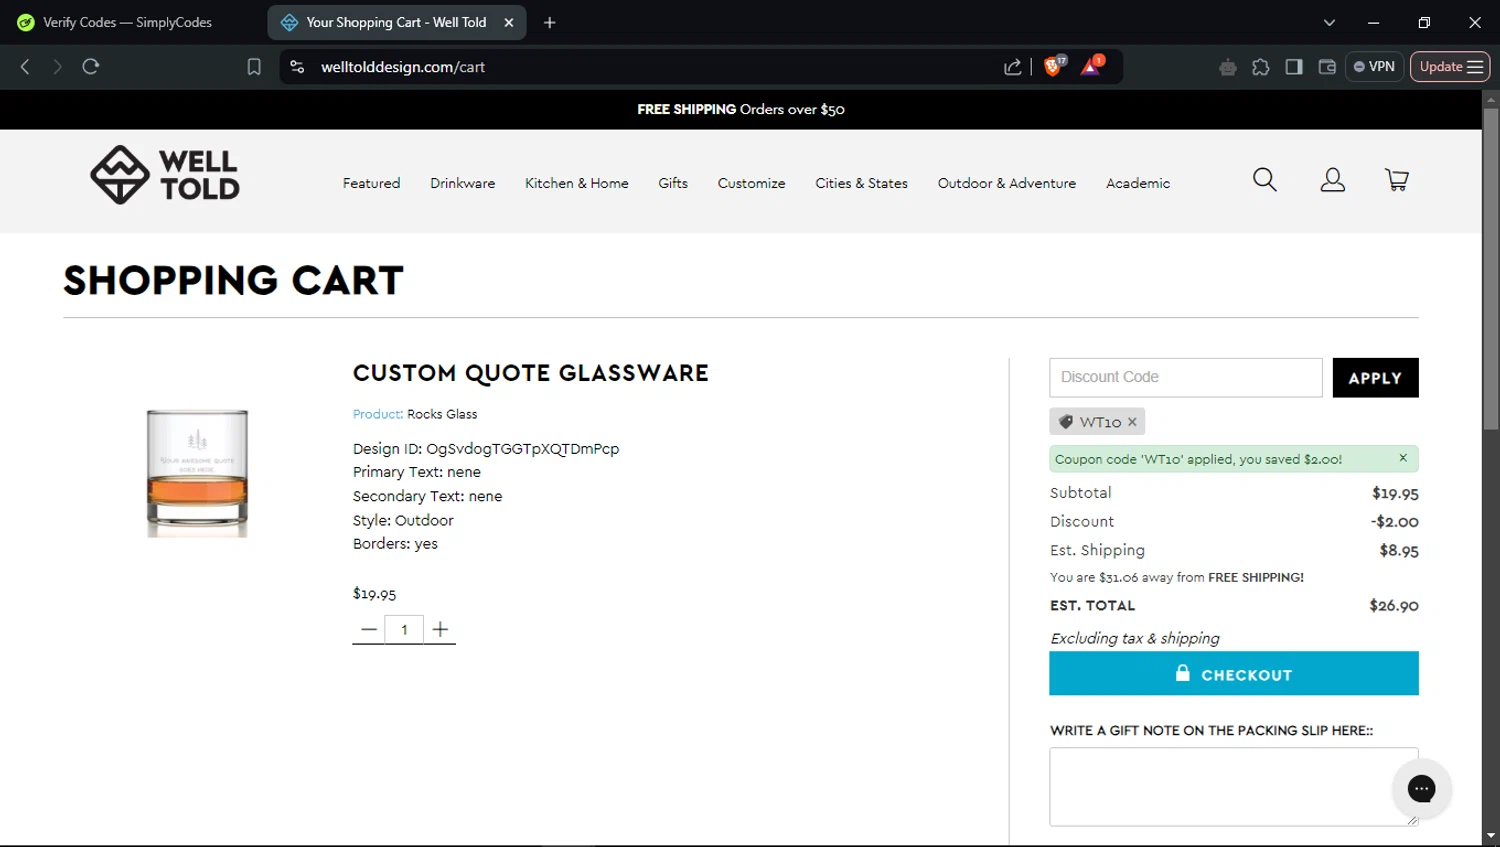The image size is (1500, 847).
Task: Switch to Verify Codes SimplyCodes tab
Action: click(x=128, y=22)
